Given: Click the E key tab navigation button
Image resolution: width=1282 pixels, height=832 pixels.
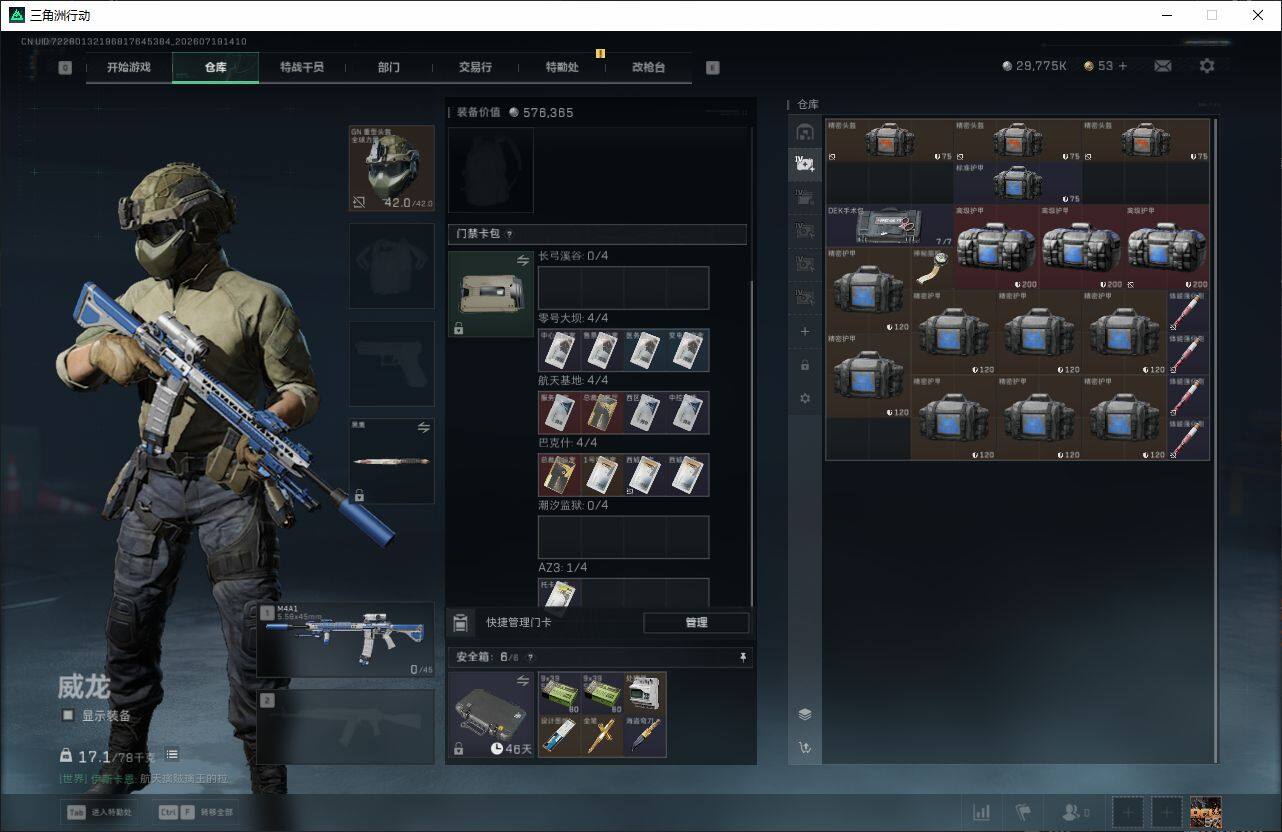Looking at the screenshot, I should [x=712, y=67].
